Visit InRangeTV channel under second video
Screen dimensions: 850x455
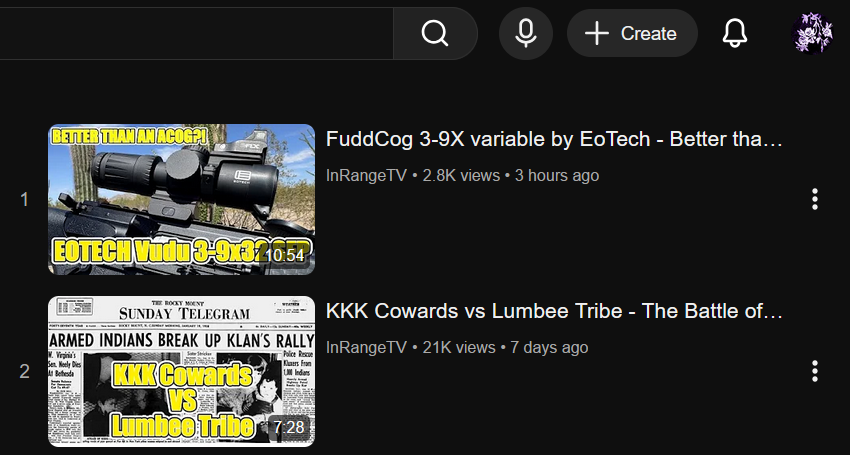pos(366,348)
